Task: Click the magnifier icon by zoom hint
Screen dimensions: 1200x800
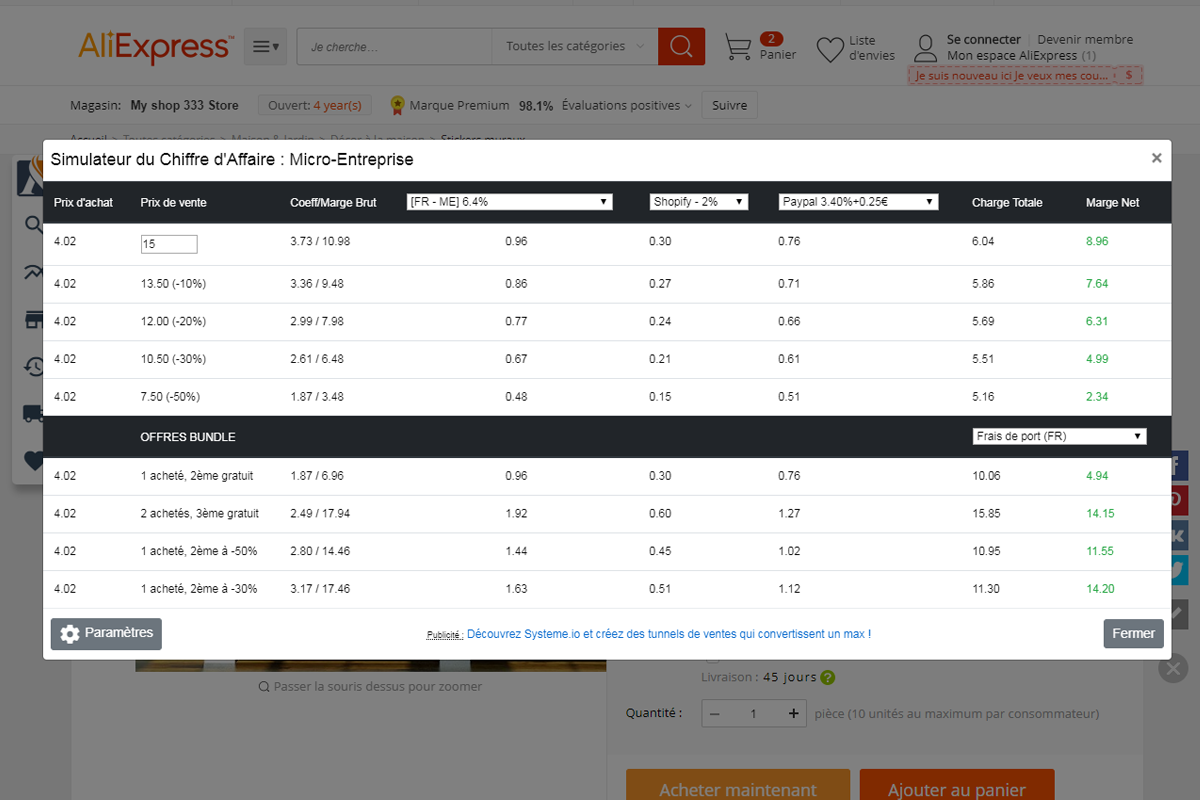Action: point(264,687)
